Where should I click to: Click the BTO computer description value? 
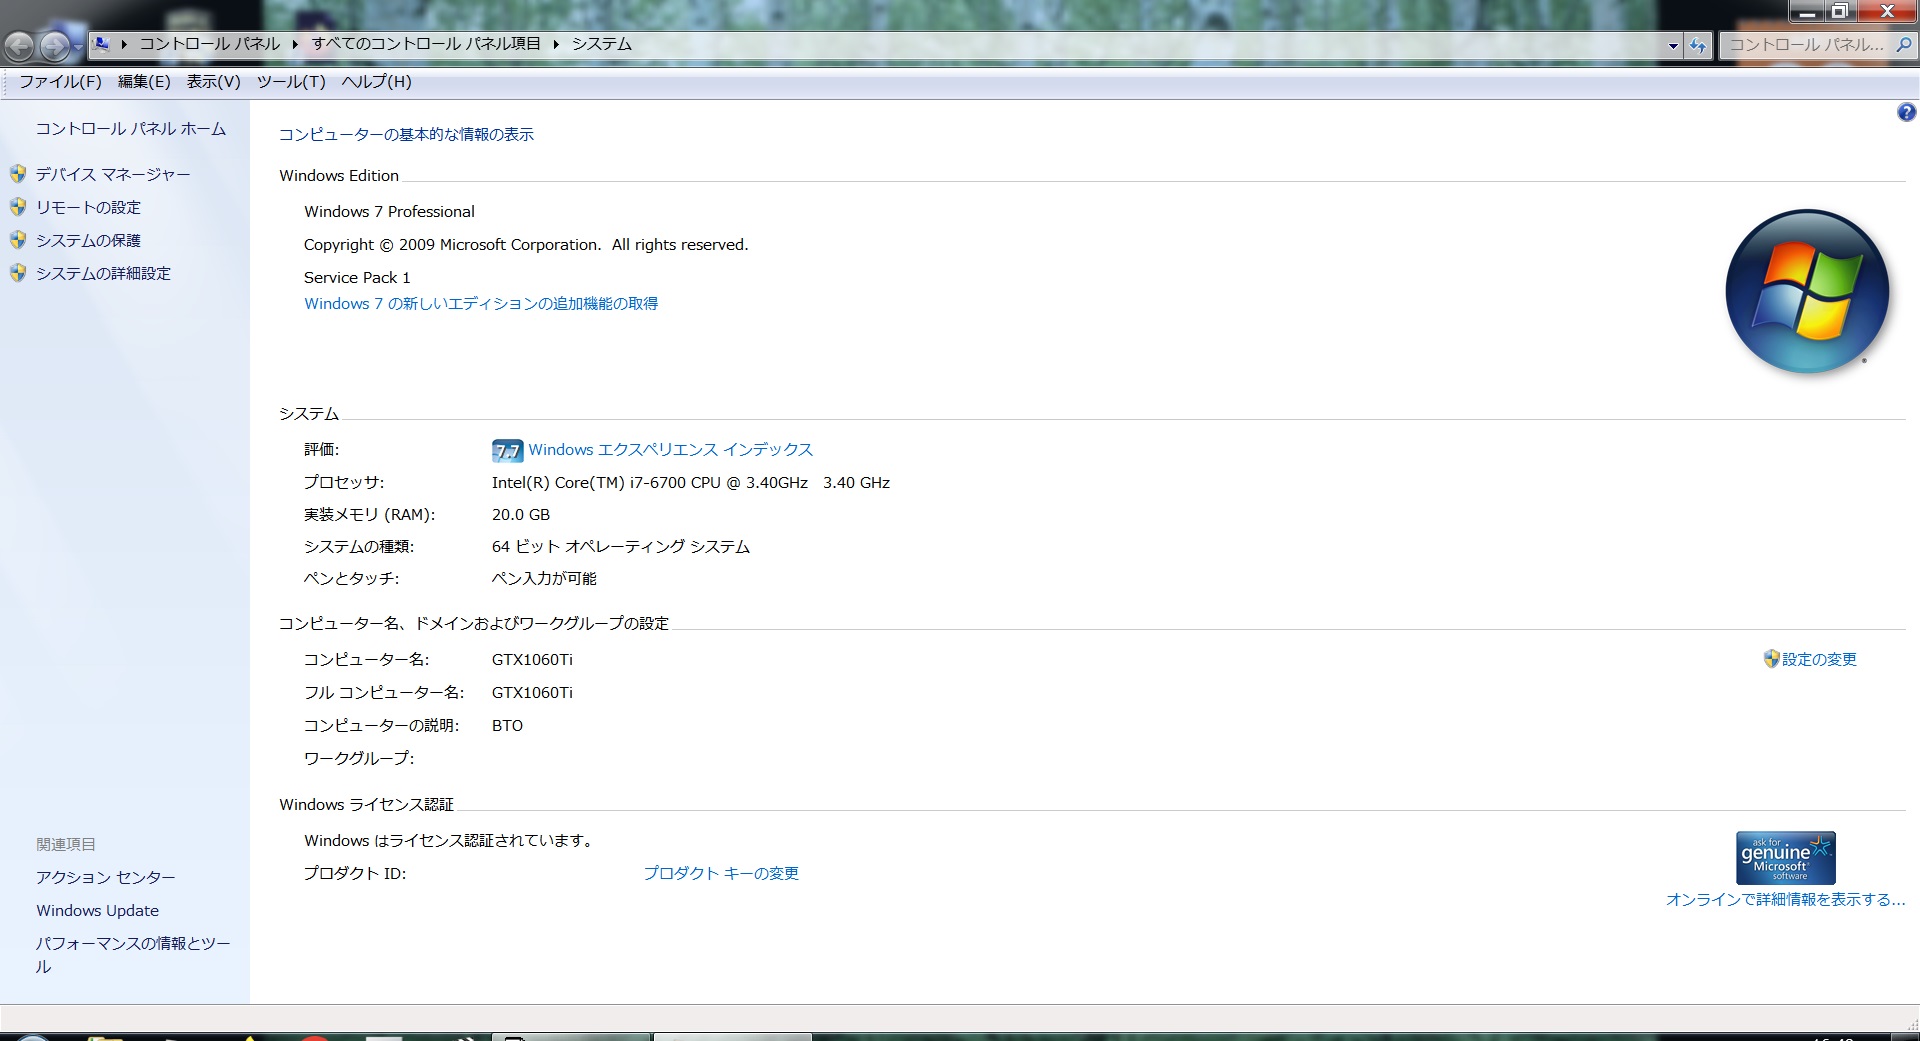click(507, 726)
